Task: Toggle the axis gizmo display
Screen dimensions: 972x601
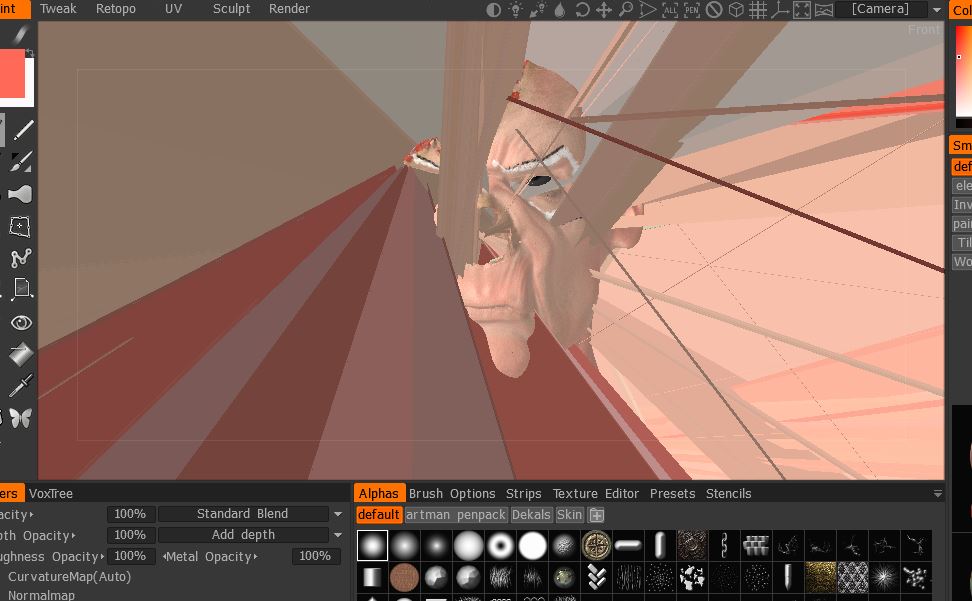Action: click(780, 10)
